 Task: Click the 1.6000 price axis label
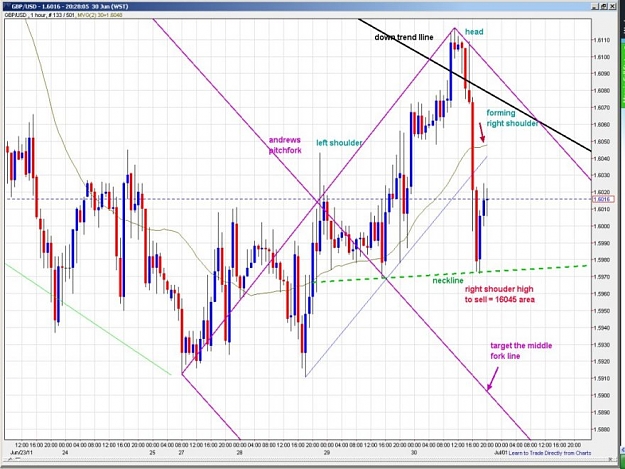tap(601, 226)
